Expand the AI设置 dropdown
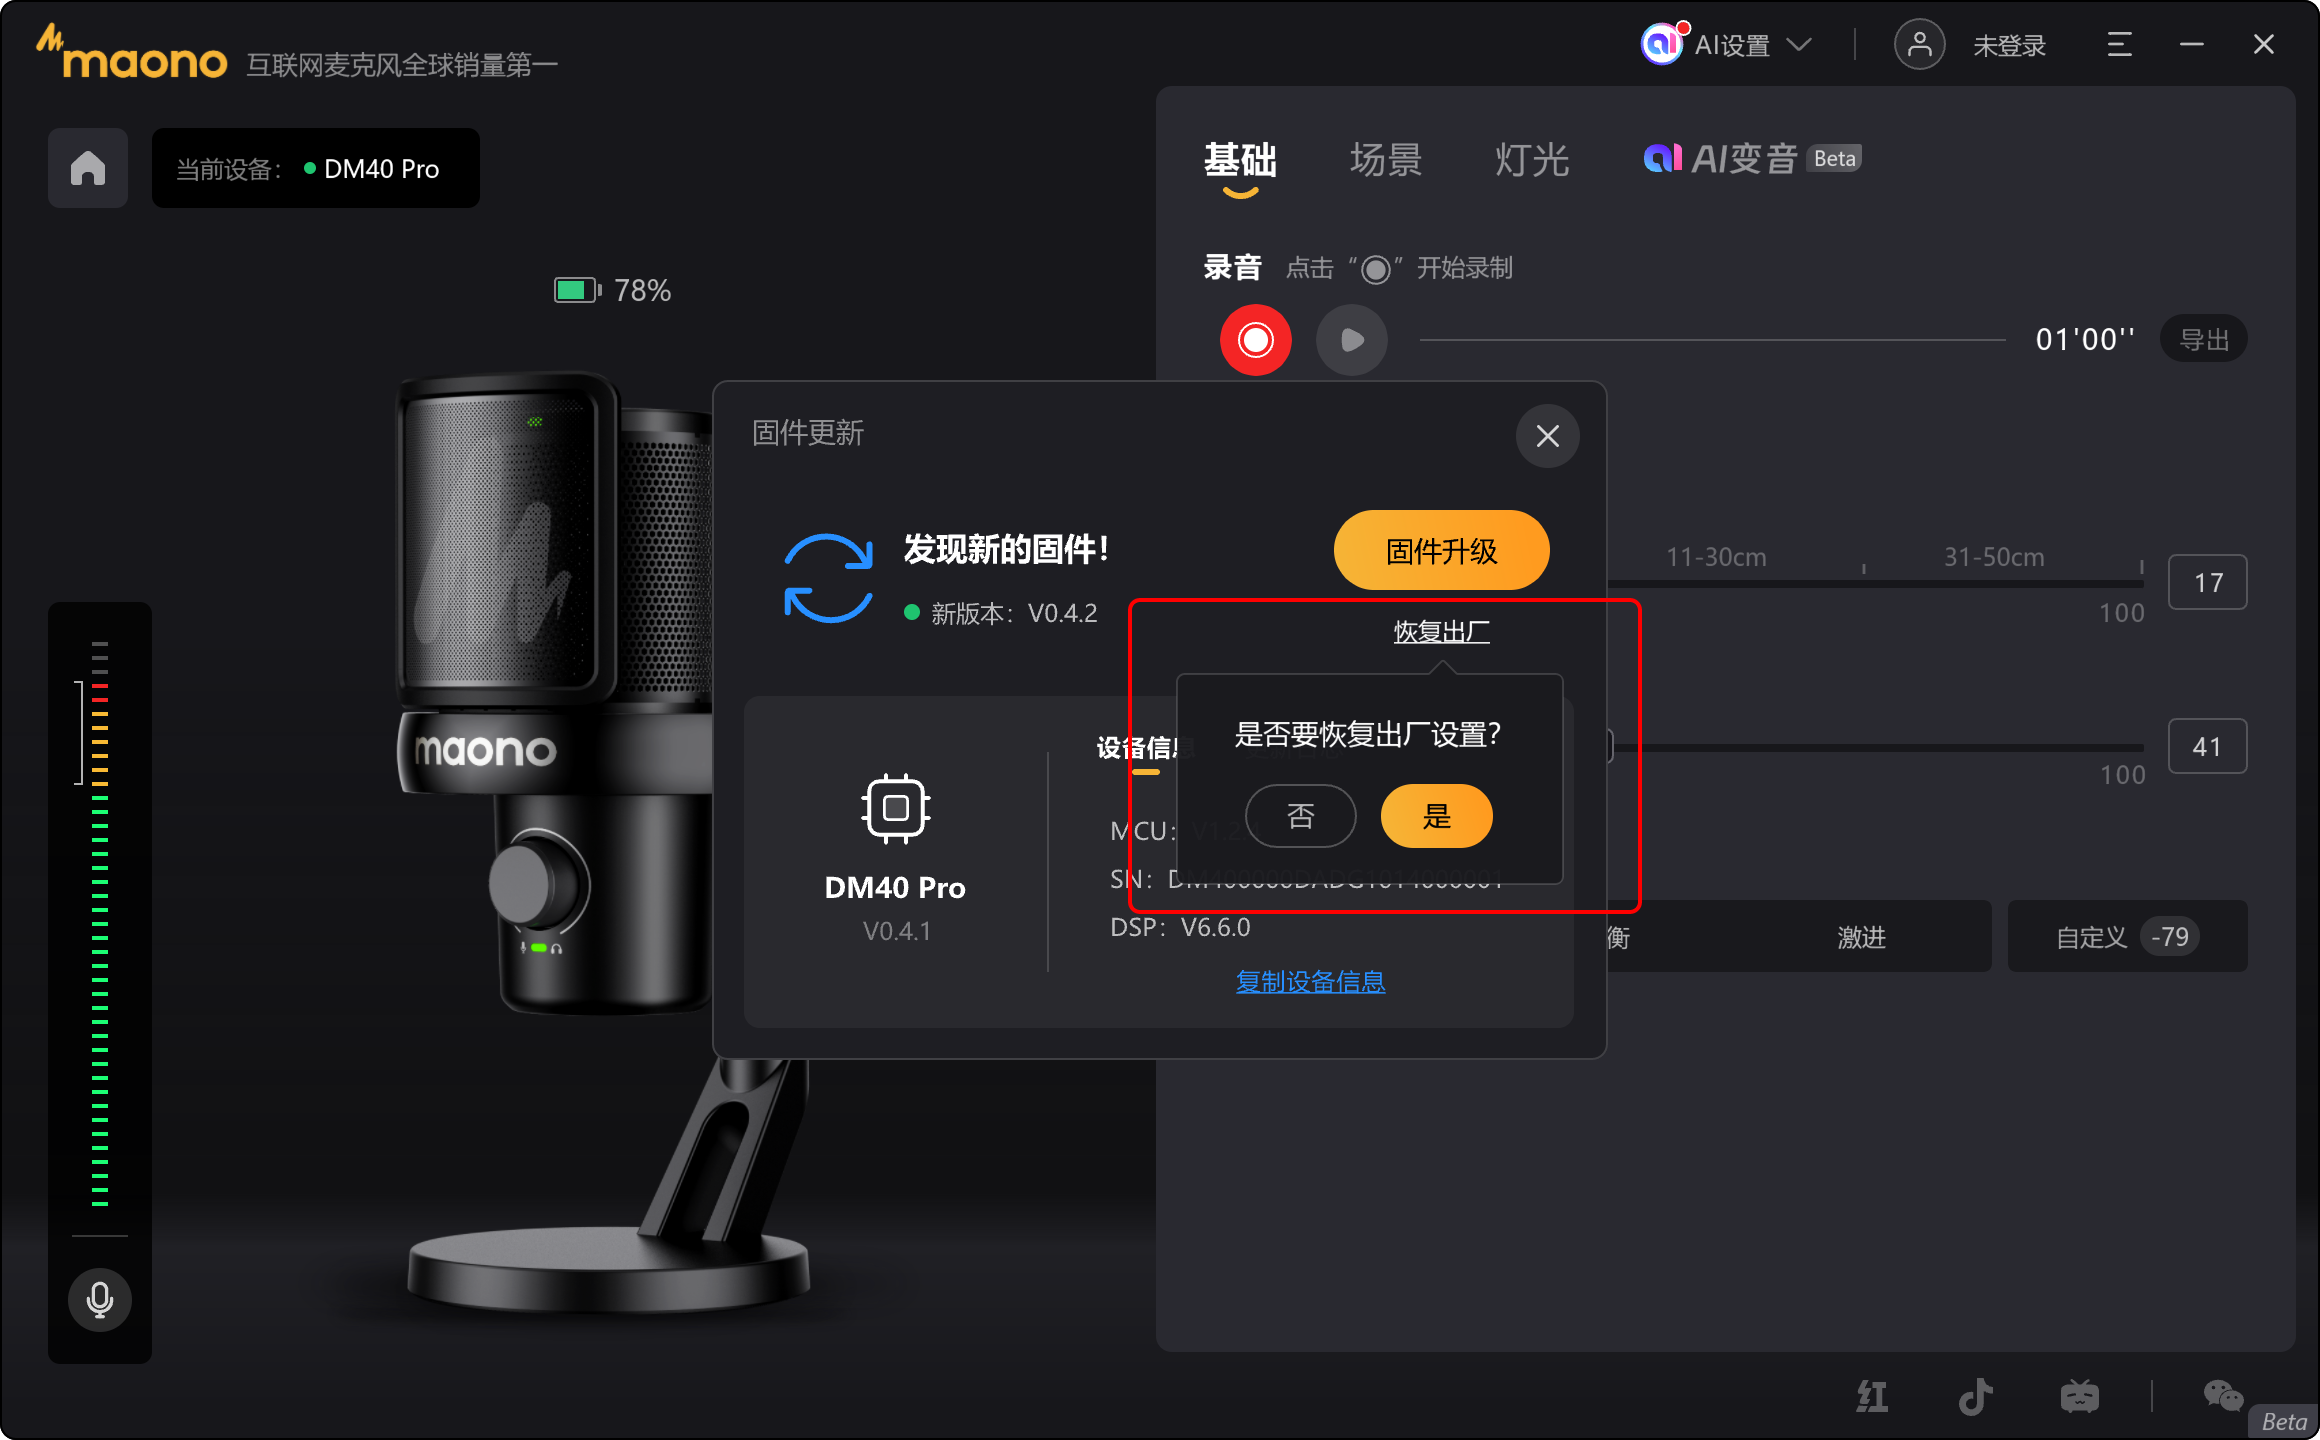This screenshot has width=2320, height=1440. 1727,45
